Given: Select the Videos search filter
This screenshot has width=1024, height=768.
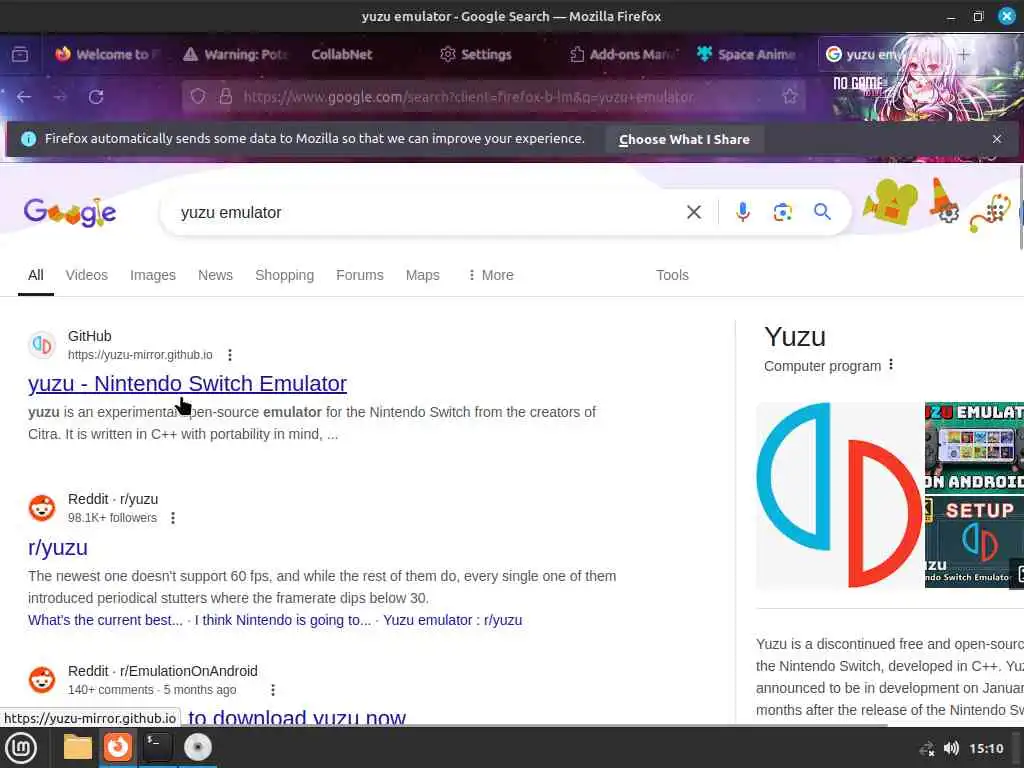Looking at the screenshot, I should [x=86, y=275].
